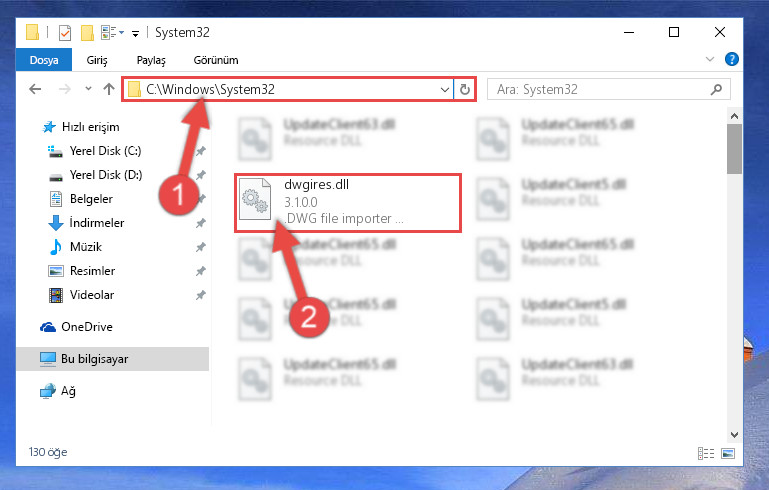Open the Paylaş ribbon tab
Image resolution: width=769 pixels, height=490 pixels.
tap(151, 60)
